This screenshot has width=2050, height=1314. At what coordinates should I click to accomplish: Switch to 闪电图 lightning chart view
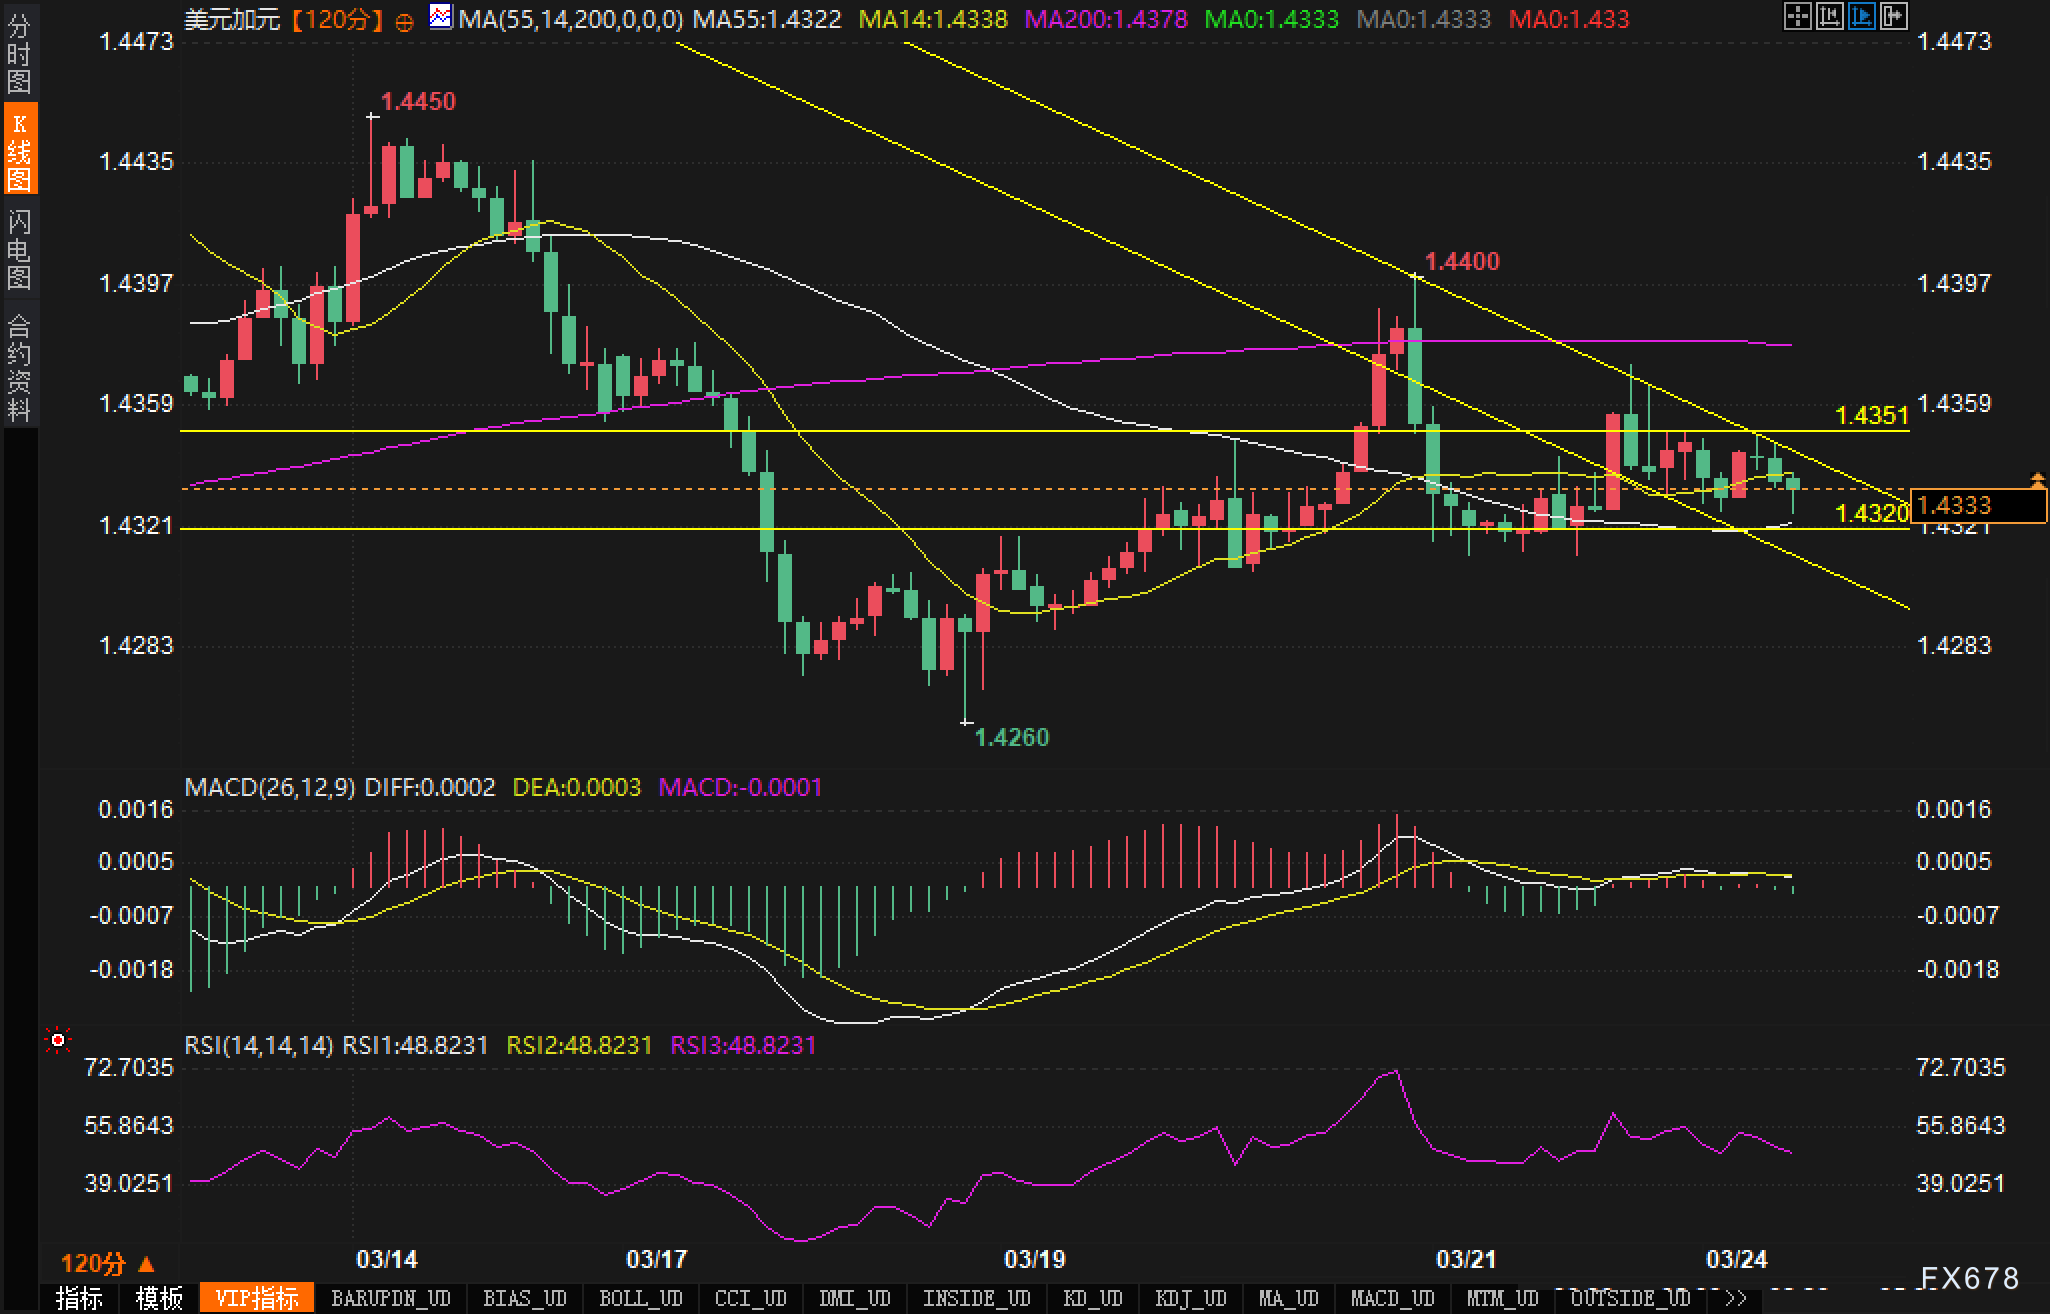(x=19, y=250)
